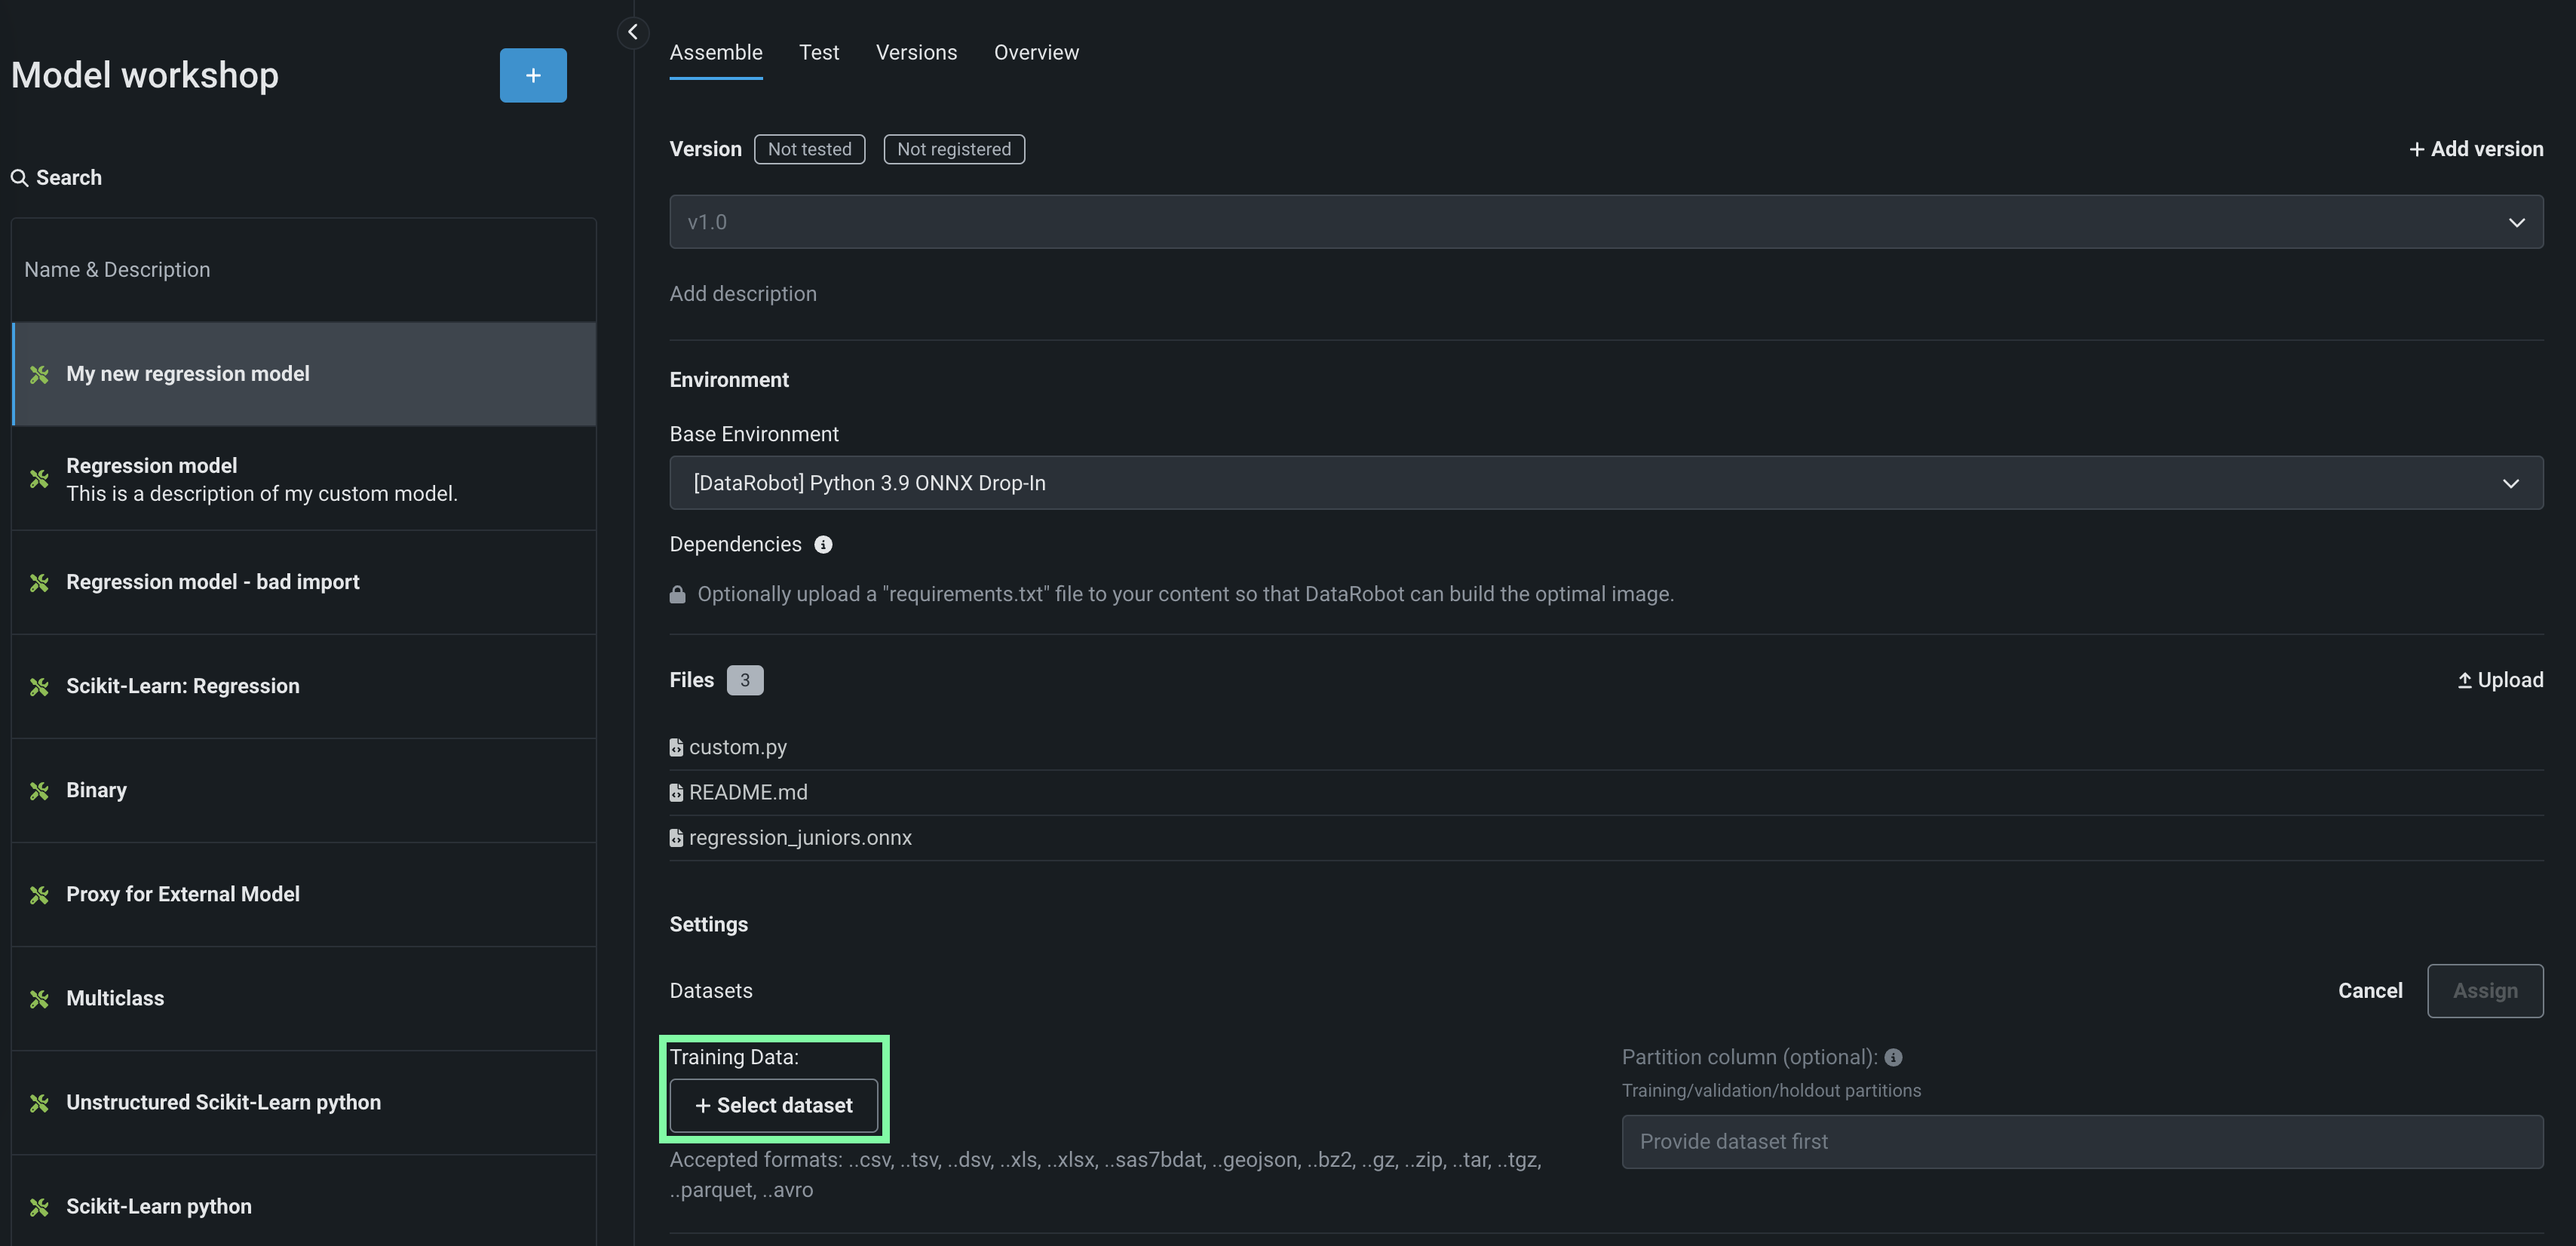Click Add version
This screenshot has width=2576, height=1246.
pos(2475,149)
